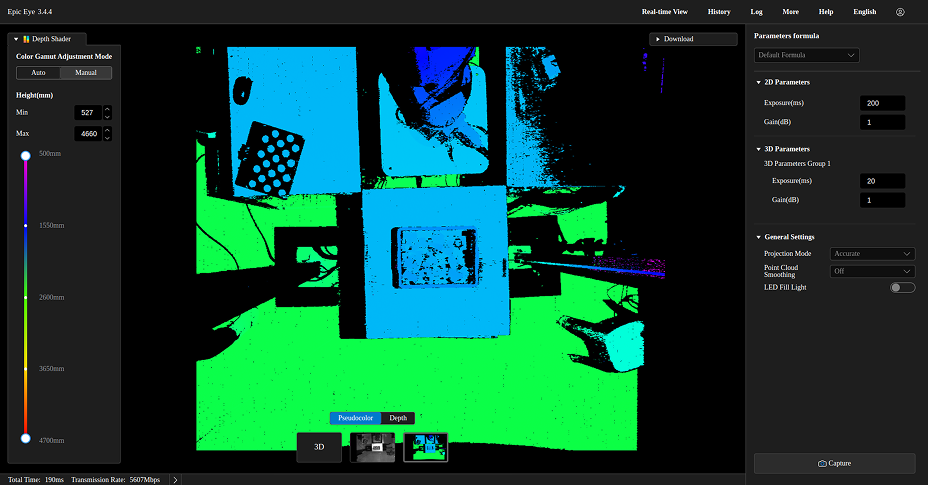Open the Log menu

(x=756, y=12)
